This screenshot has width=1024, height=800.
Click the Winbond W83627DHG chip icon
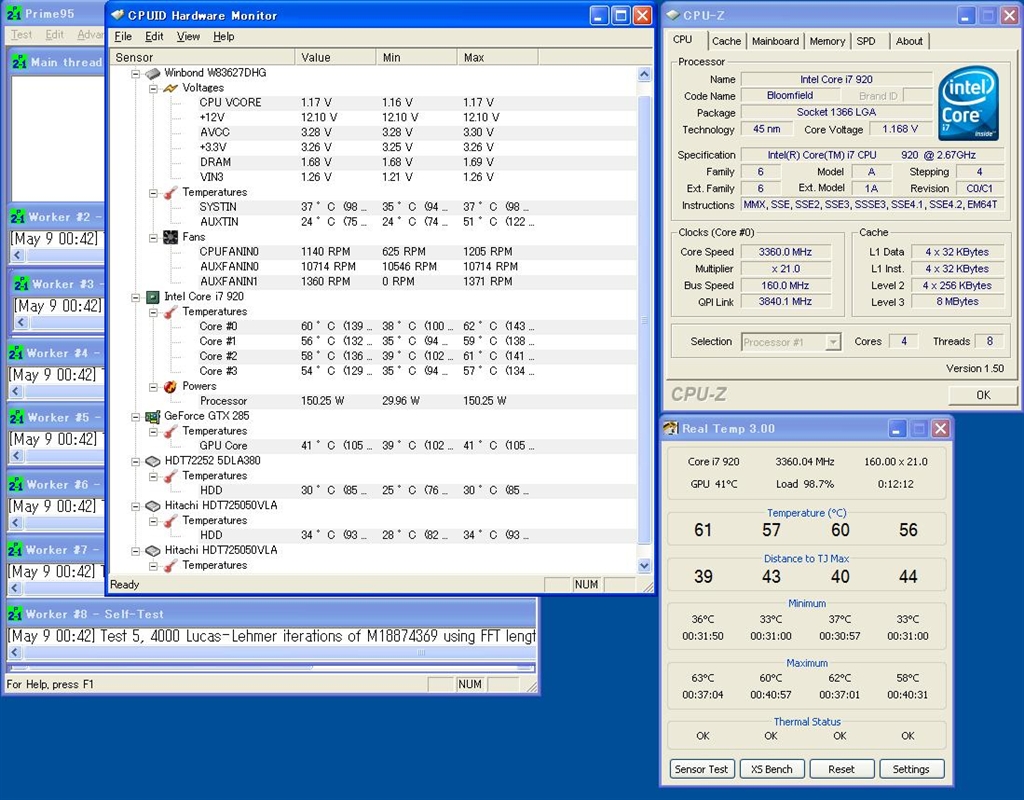tap(153, 73)
